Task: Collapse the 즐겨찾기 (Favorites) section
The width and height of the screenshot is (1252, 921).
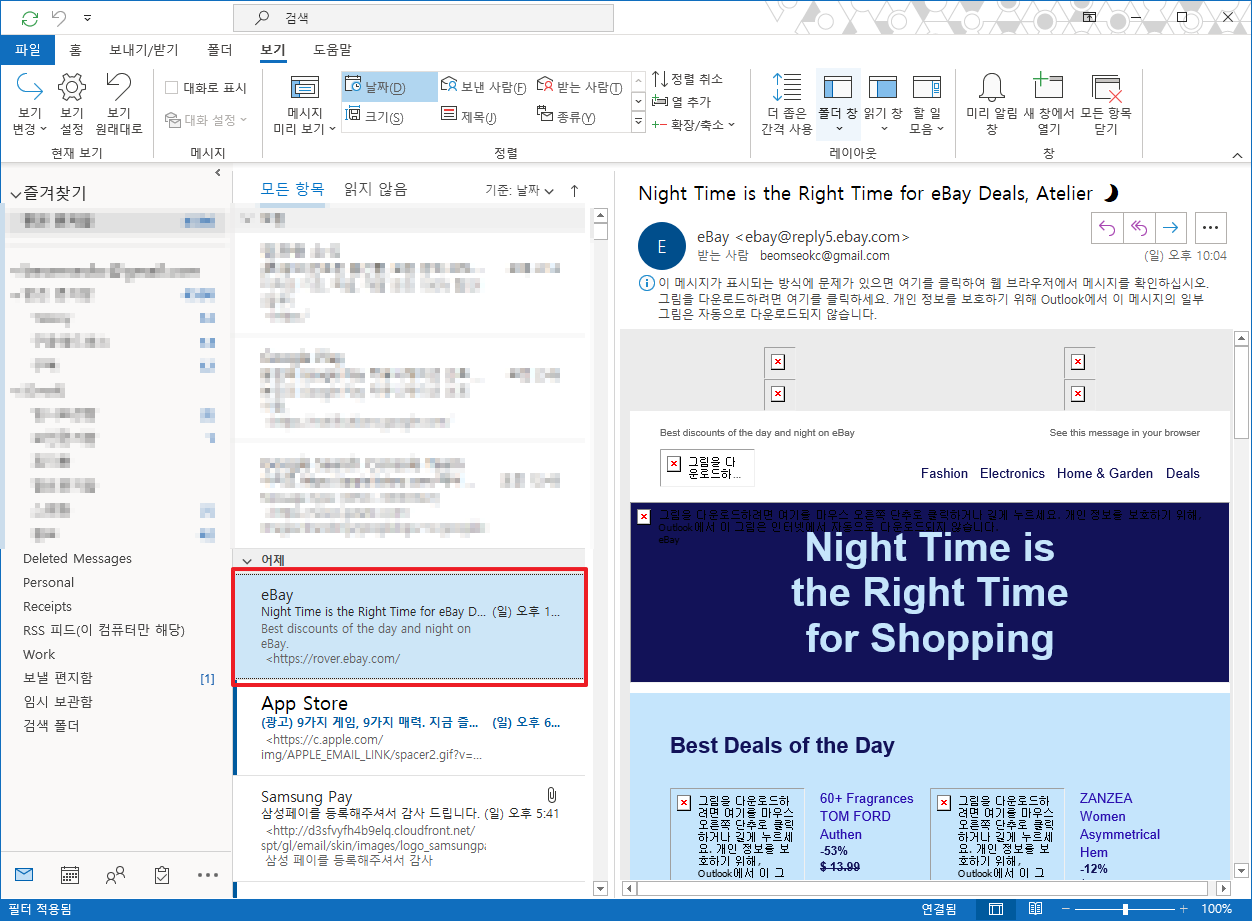Action: tap(16, 194)
